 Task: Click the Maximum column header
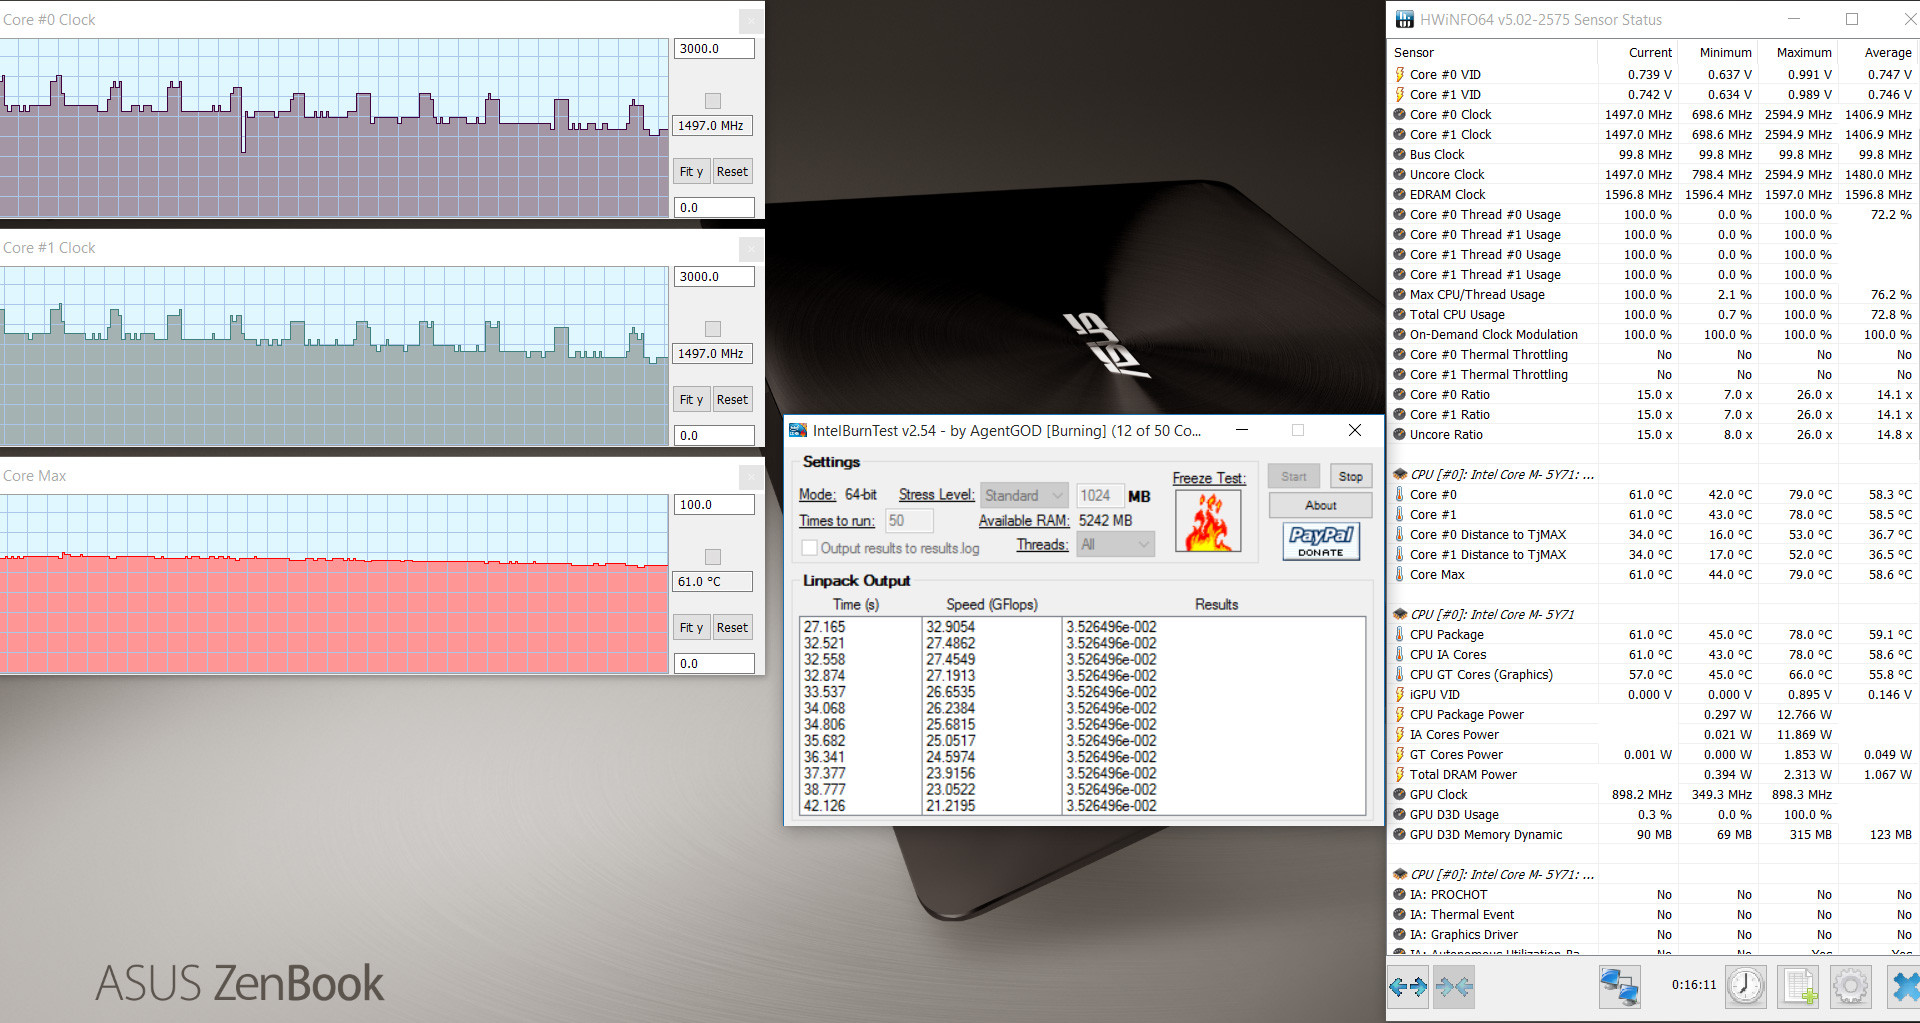[1803, 53]
